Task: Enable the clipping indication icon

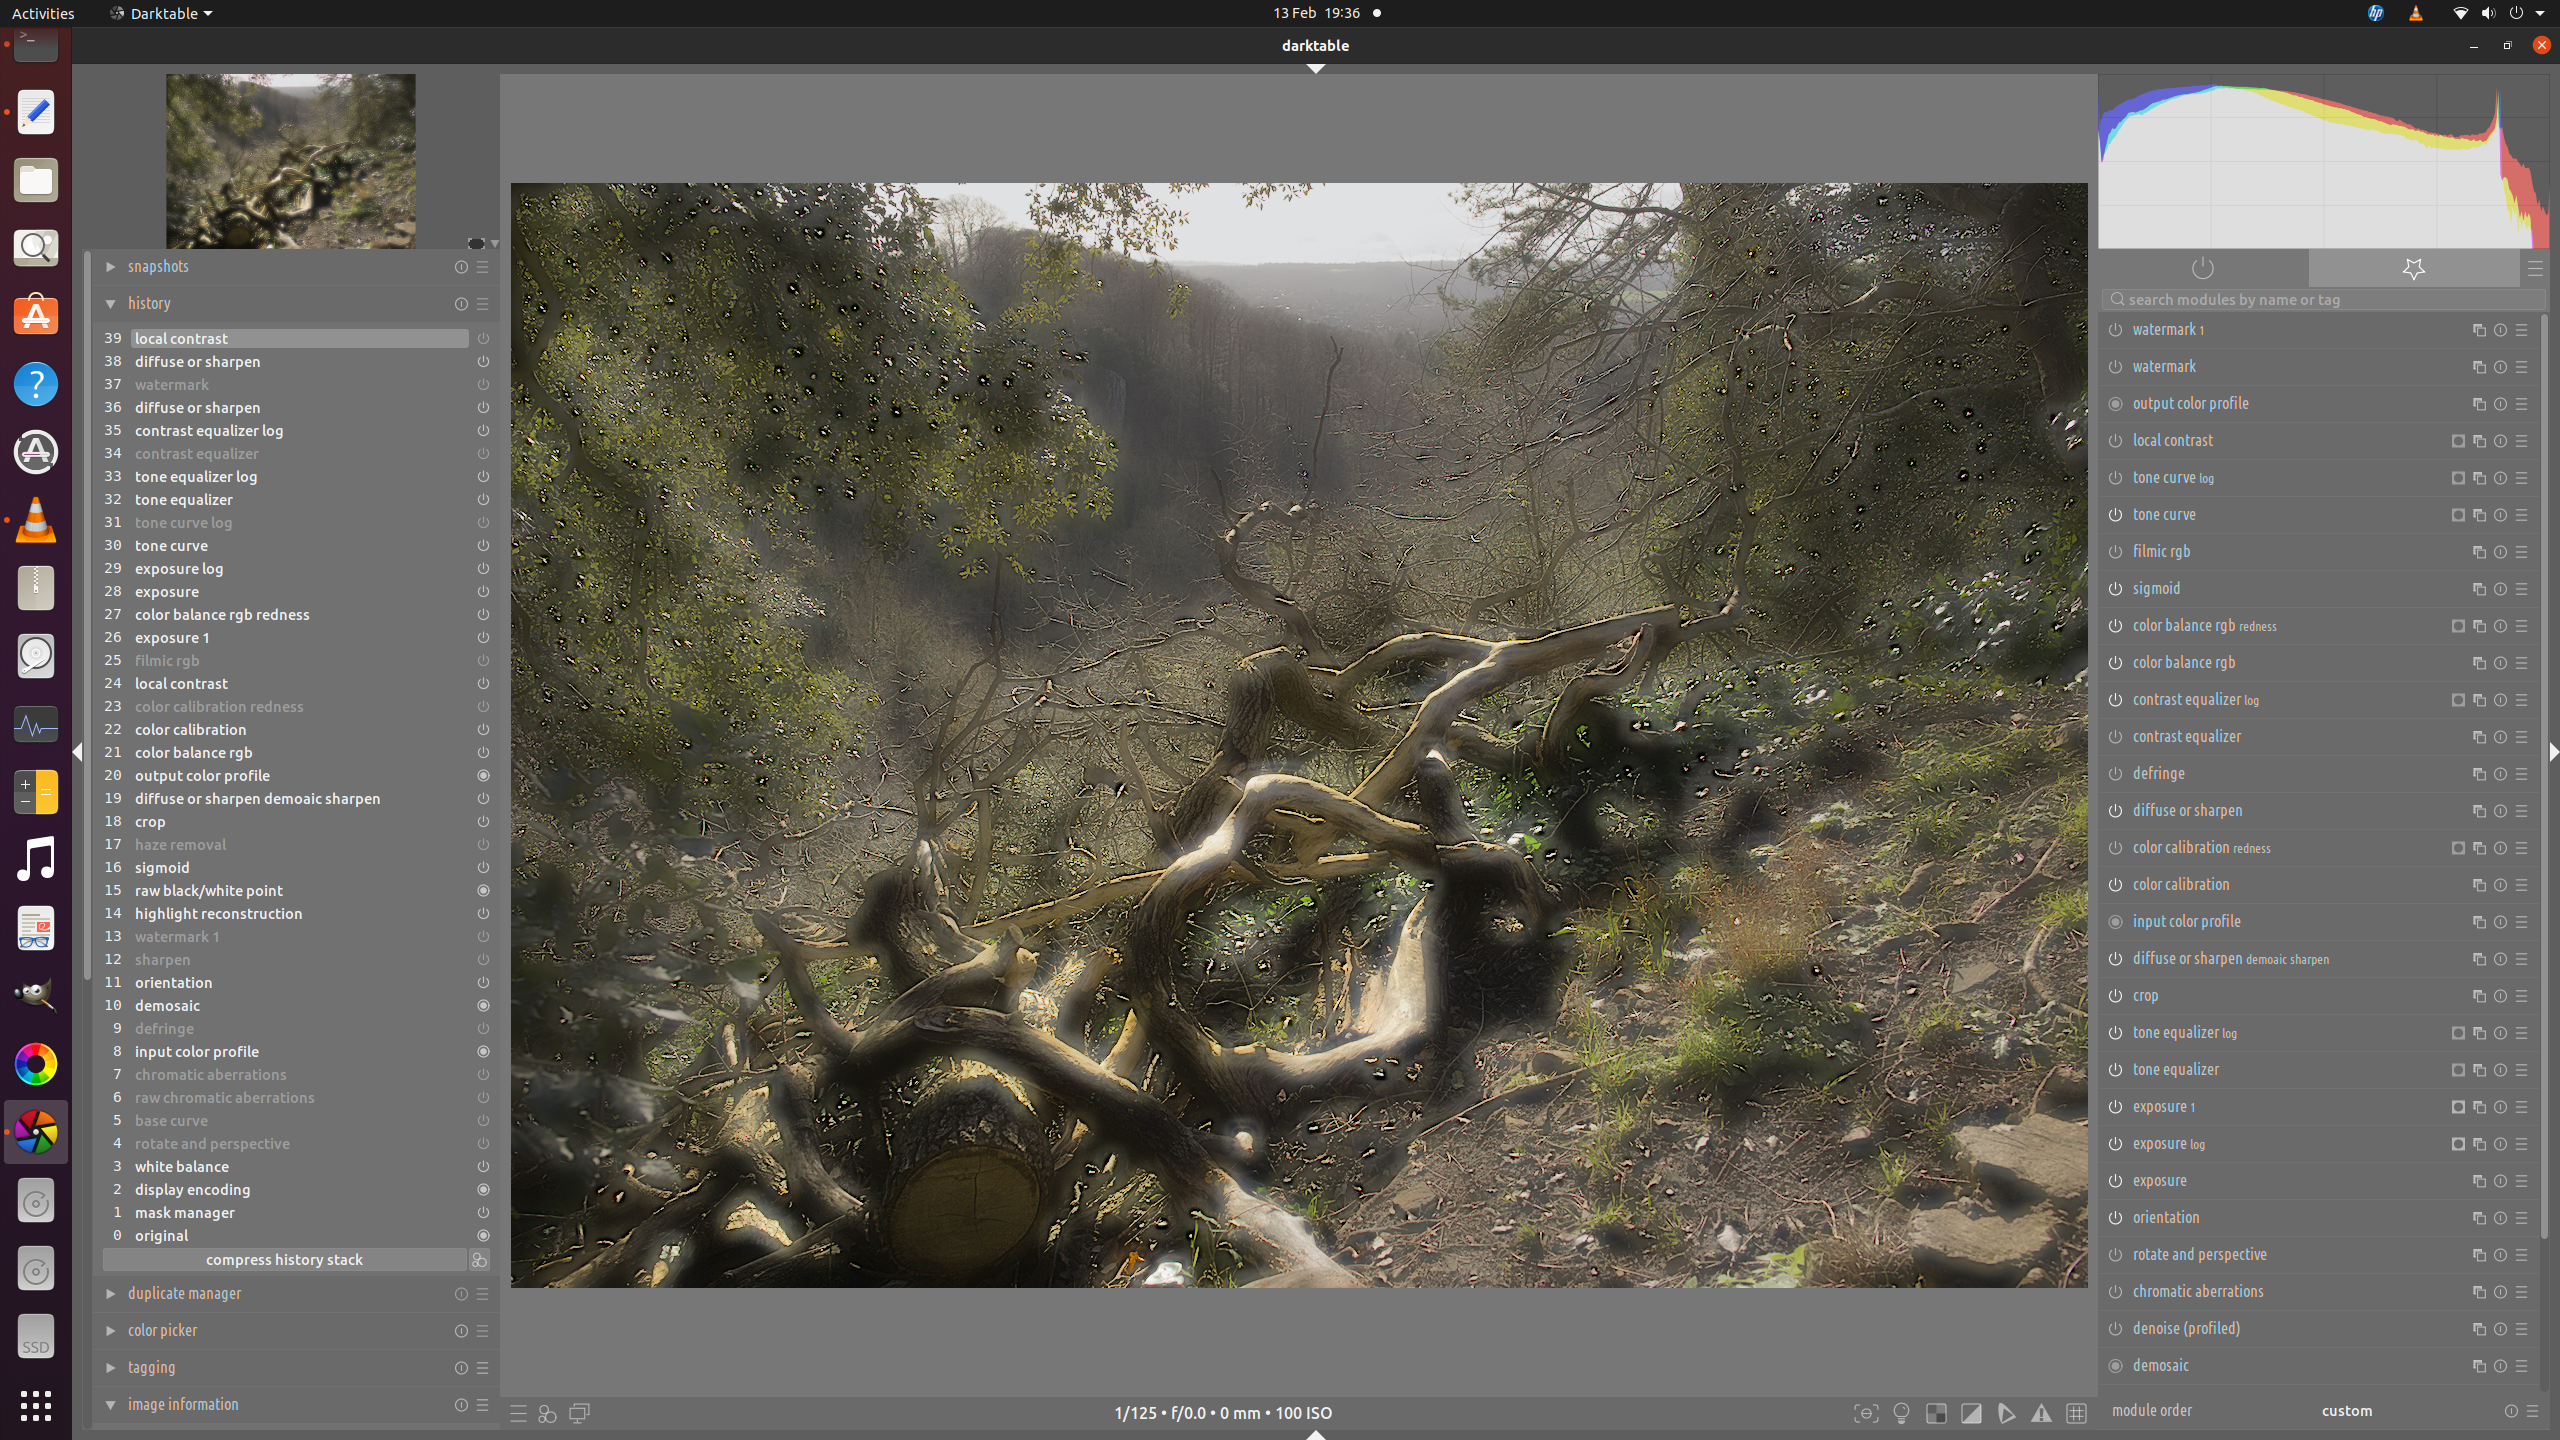Action: click(x=1971, y=1413)
